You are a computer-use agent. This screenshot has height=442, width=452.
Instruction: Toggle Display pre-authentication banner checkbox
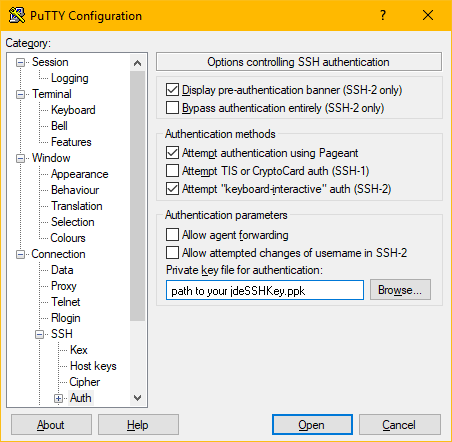point(172,90)
